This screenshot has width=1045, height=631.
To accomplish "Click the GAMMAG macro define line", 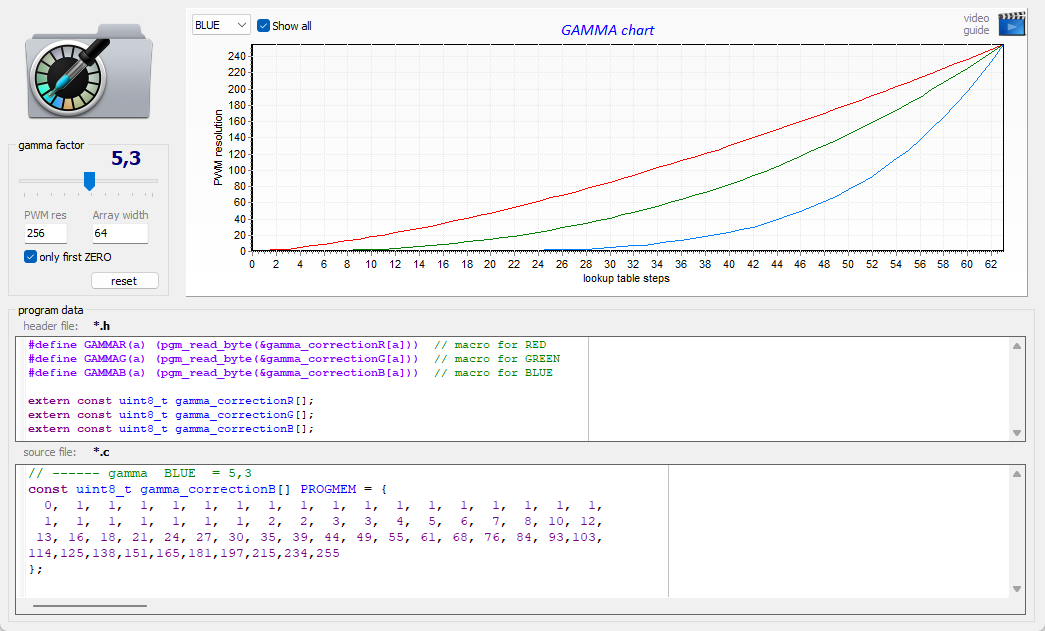I will coord(294,358).
